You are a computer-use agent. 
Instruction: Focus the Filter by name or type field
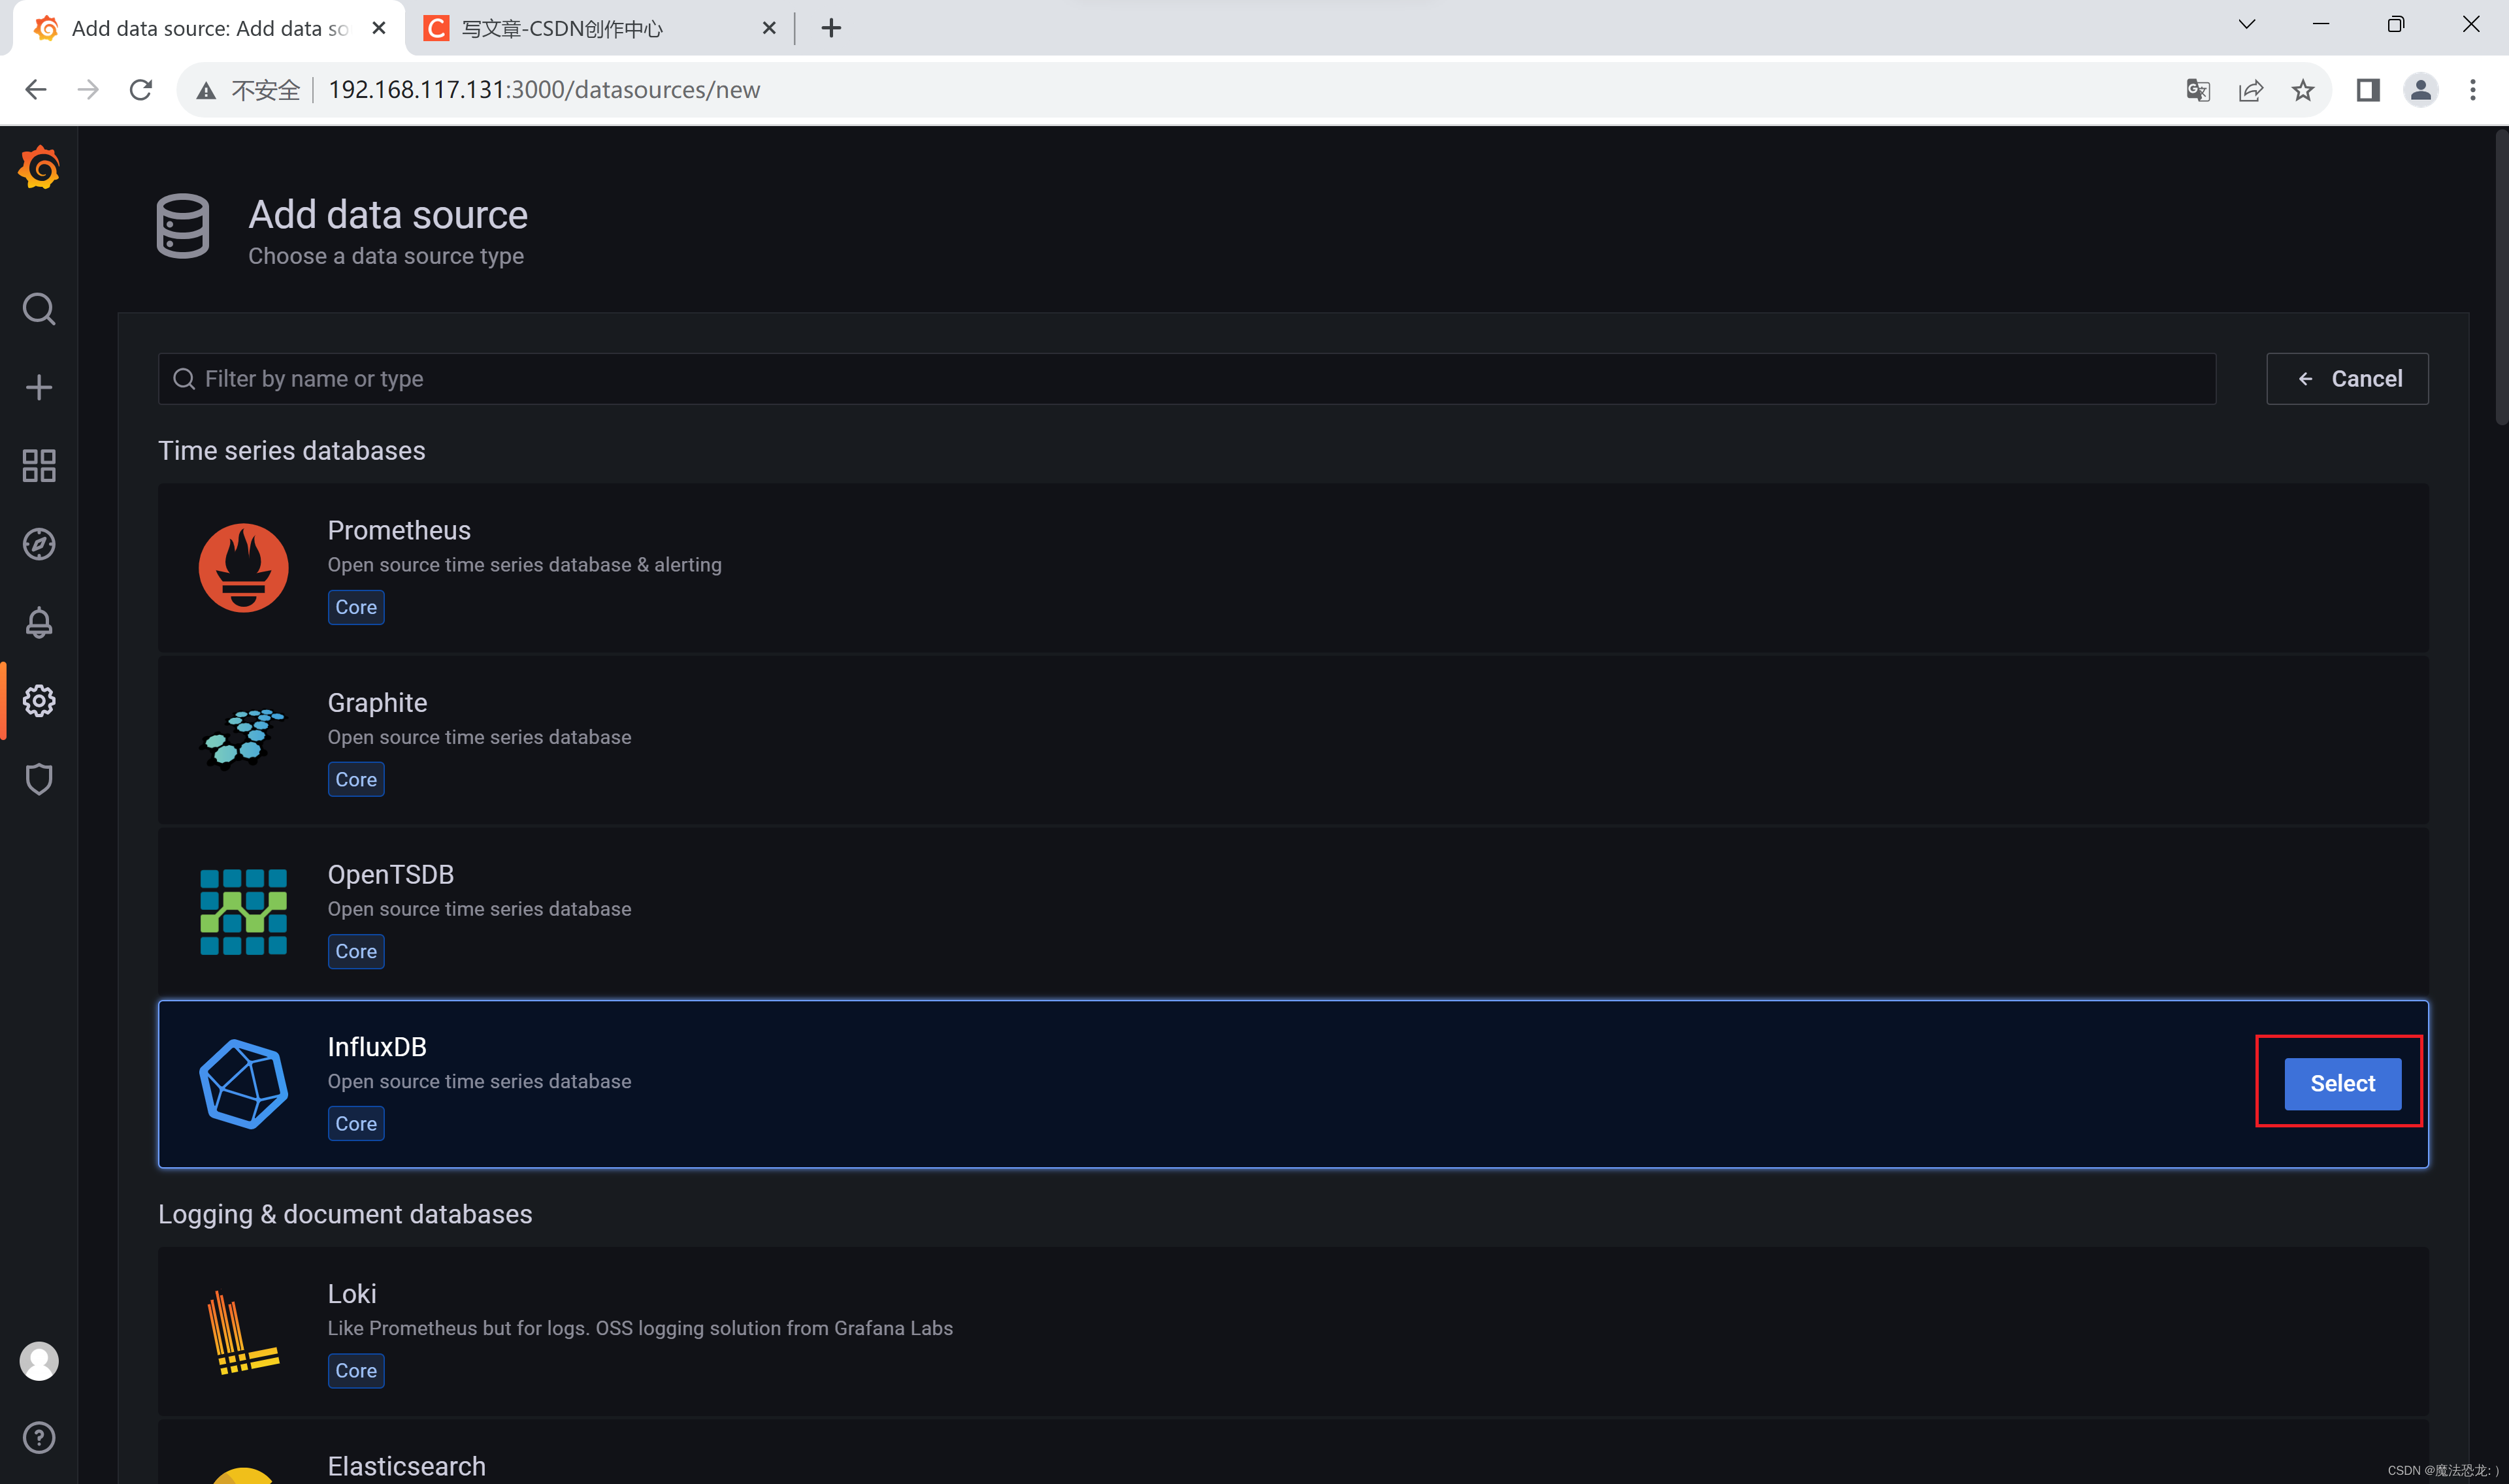(1186, 379)
